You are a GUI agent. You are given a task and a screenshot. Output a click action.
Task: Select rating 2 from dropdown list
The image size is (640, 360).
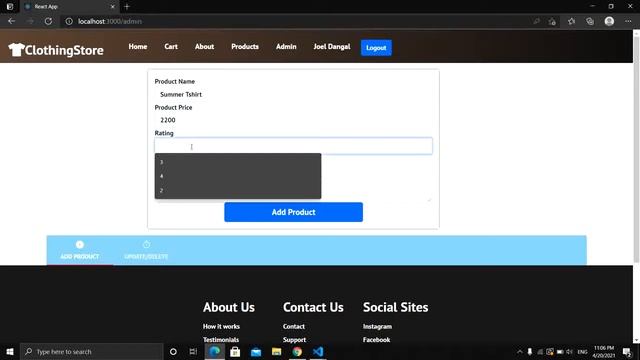(238, 191)
